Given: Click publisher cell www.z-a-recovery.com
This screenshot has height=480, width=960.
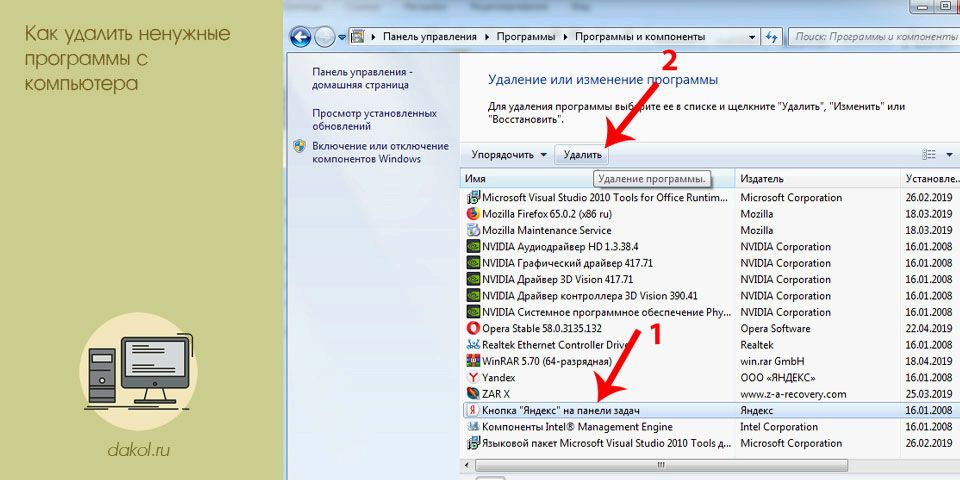Looking at the screenshot, I should point(793,394).
